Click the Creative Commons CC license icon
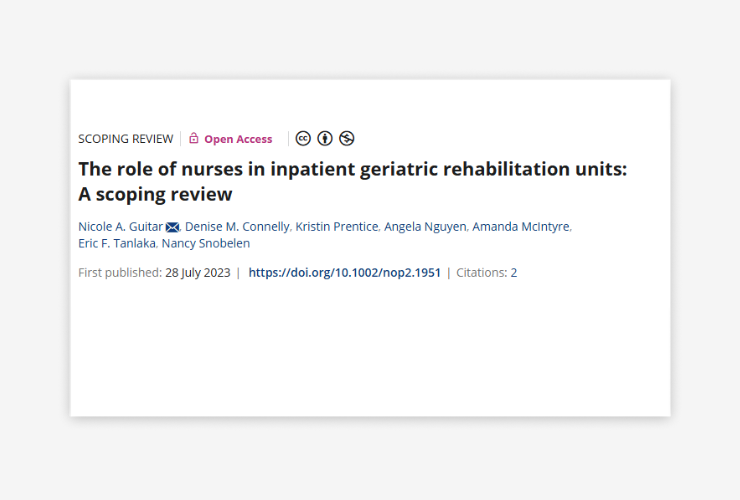 point(303,139)
